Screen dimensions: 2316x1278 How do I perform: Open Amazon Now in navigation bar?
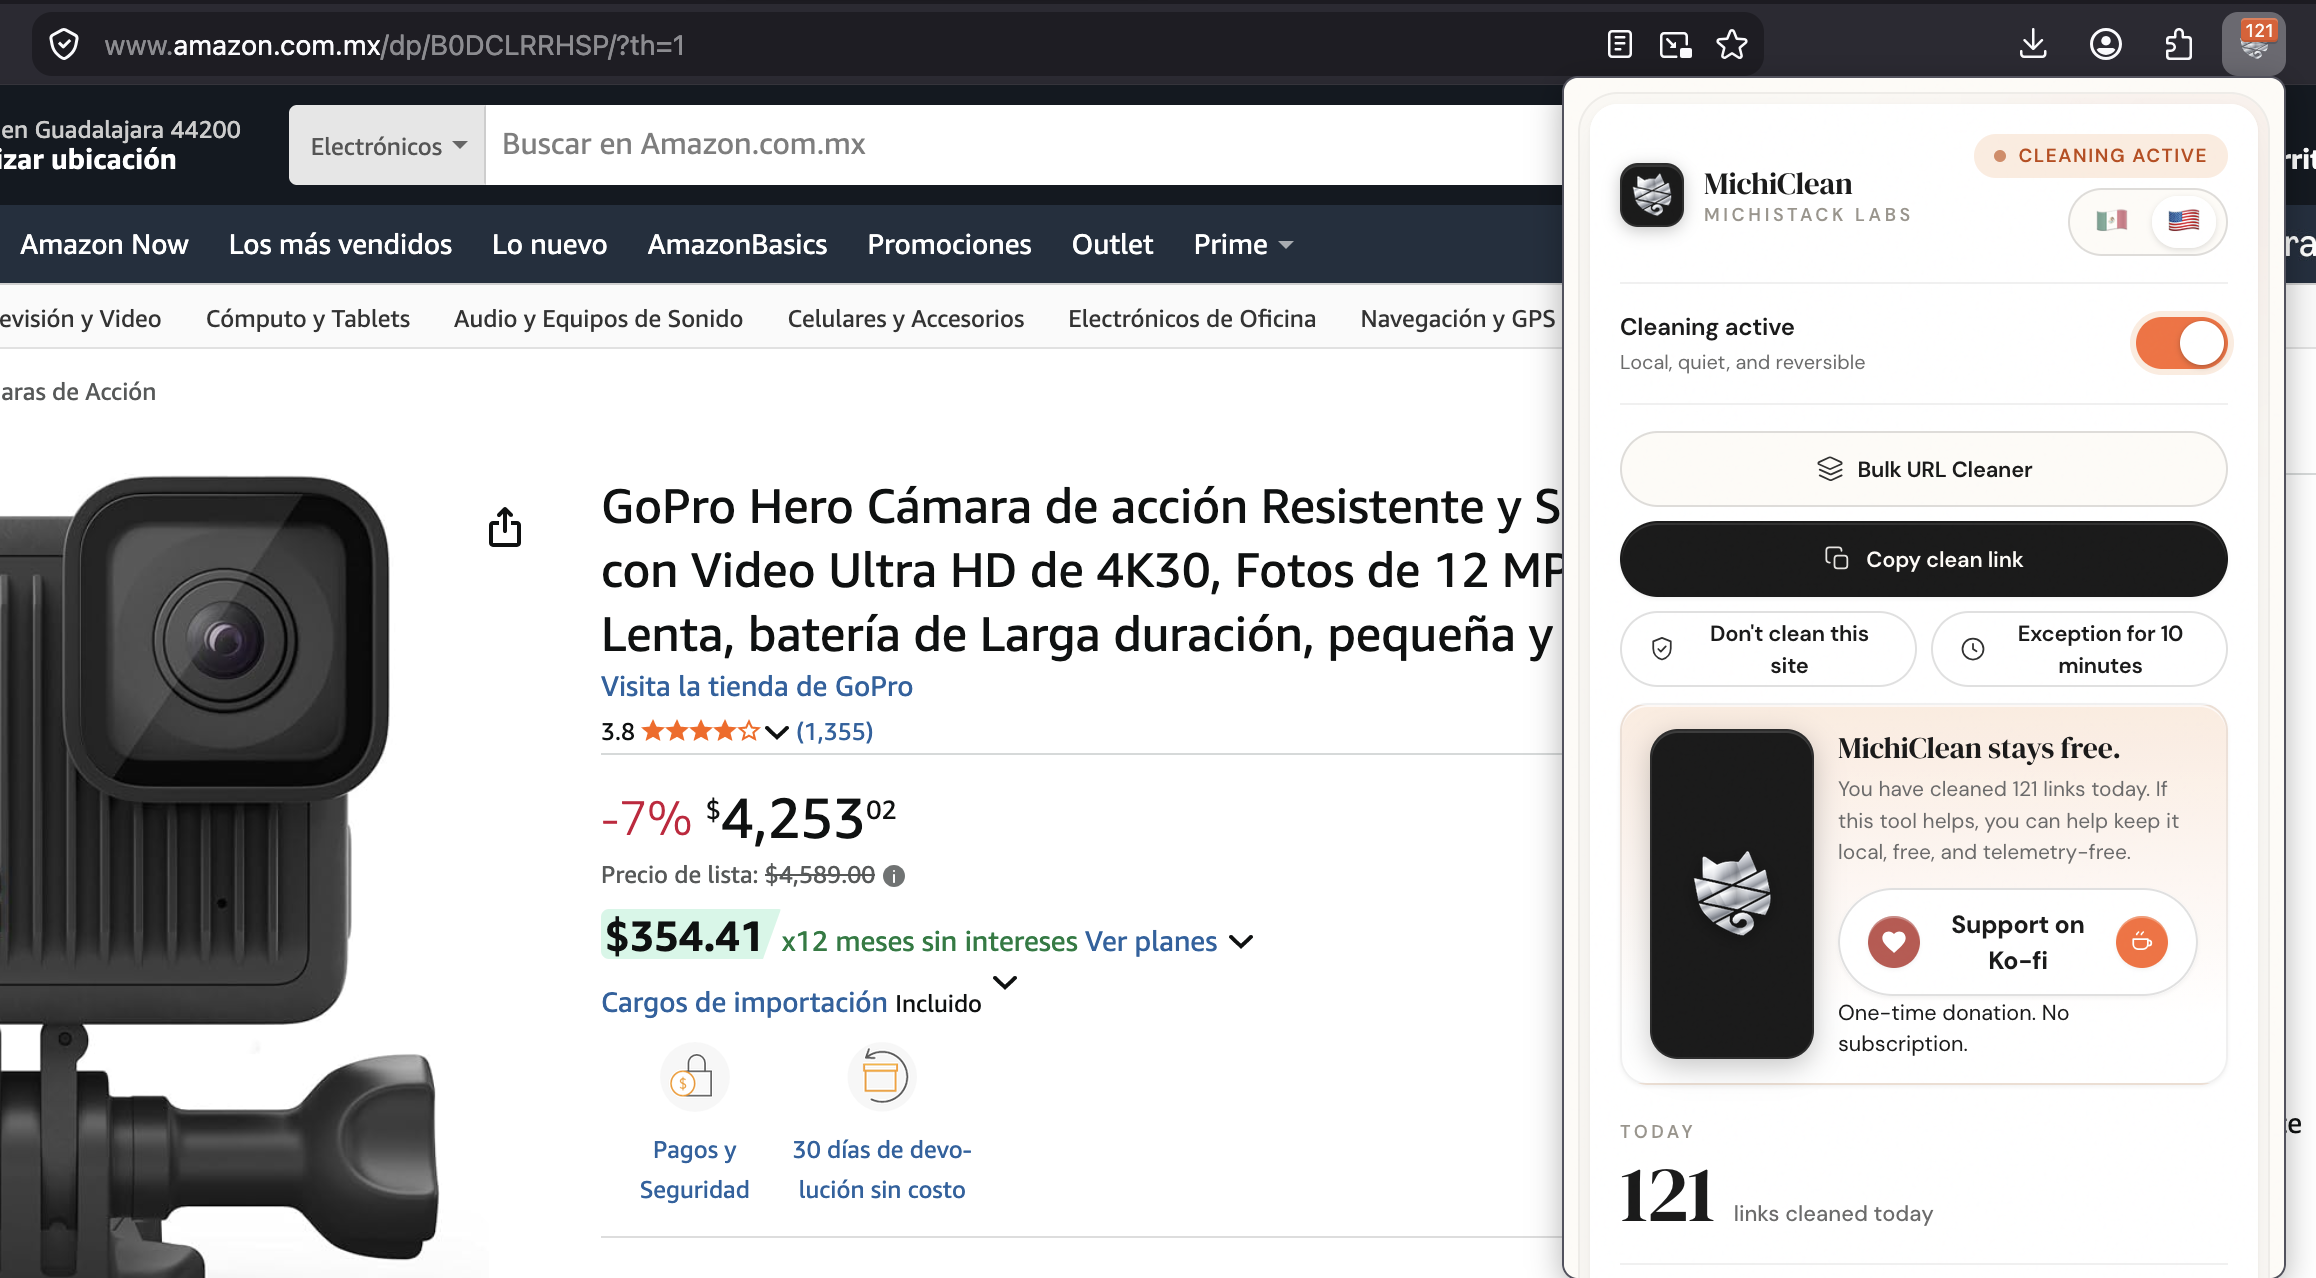click(104, 245)
